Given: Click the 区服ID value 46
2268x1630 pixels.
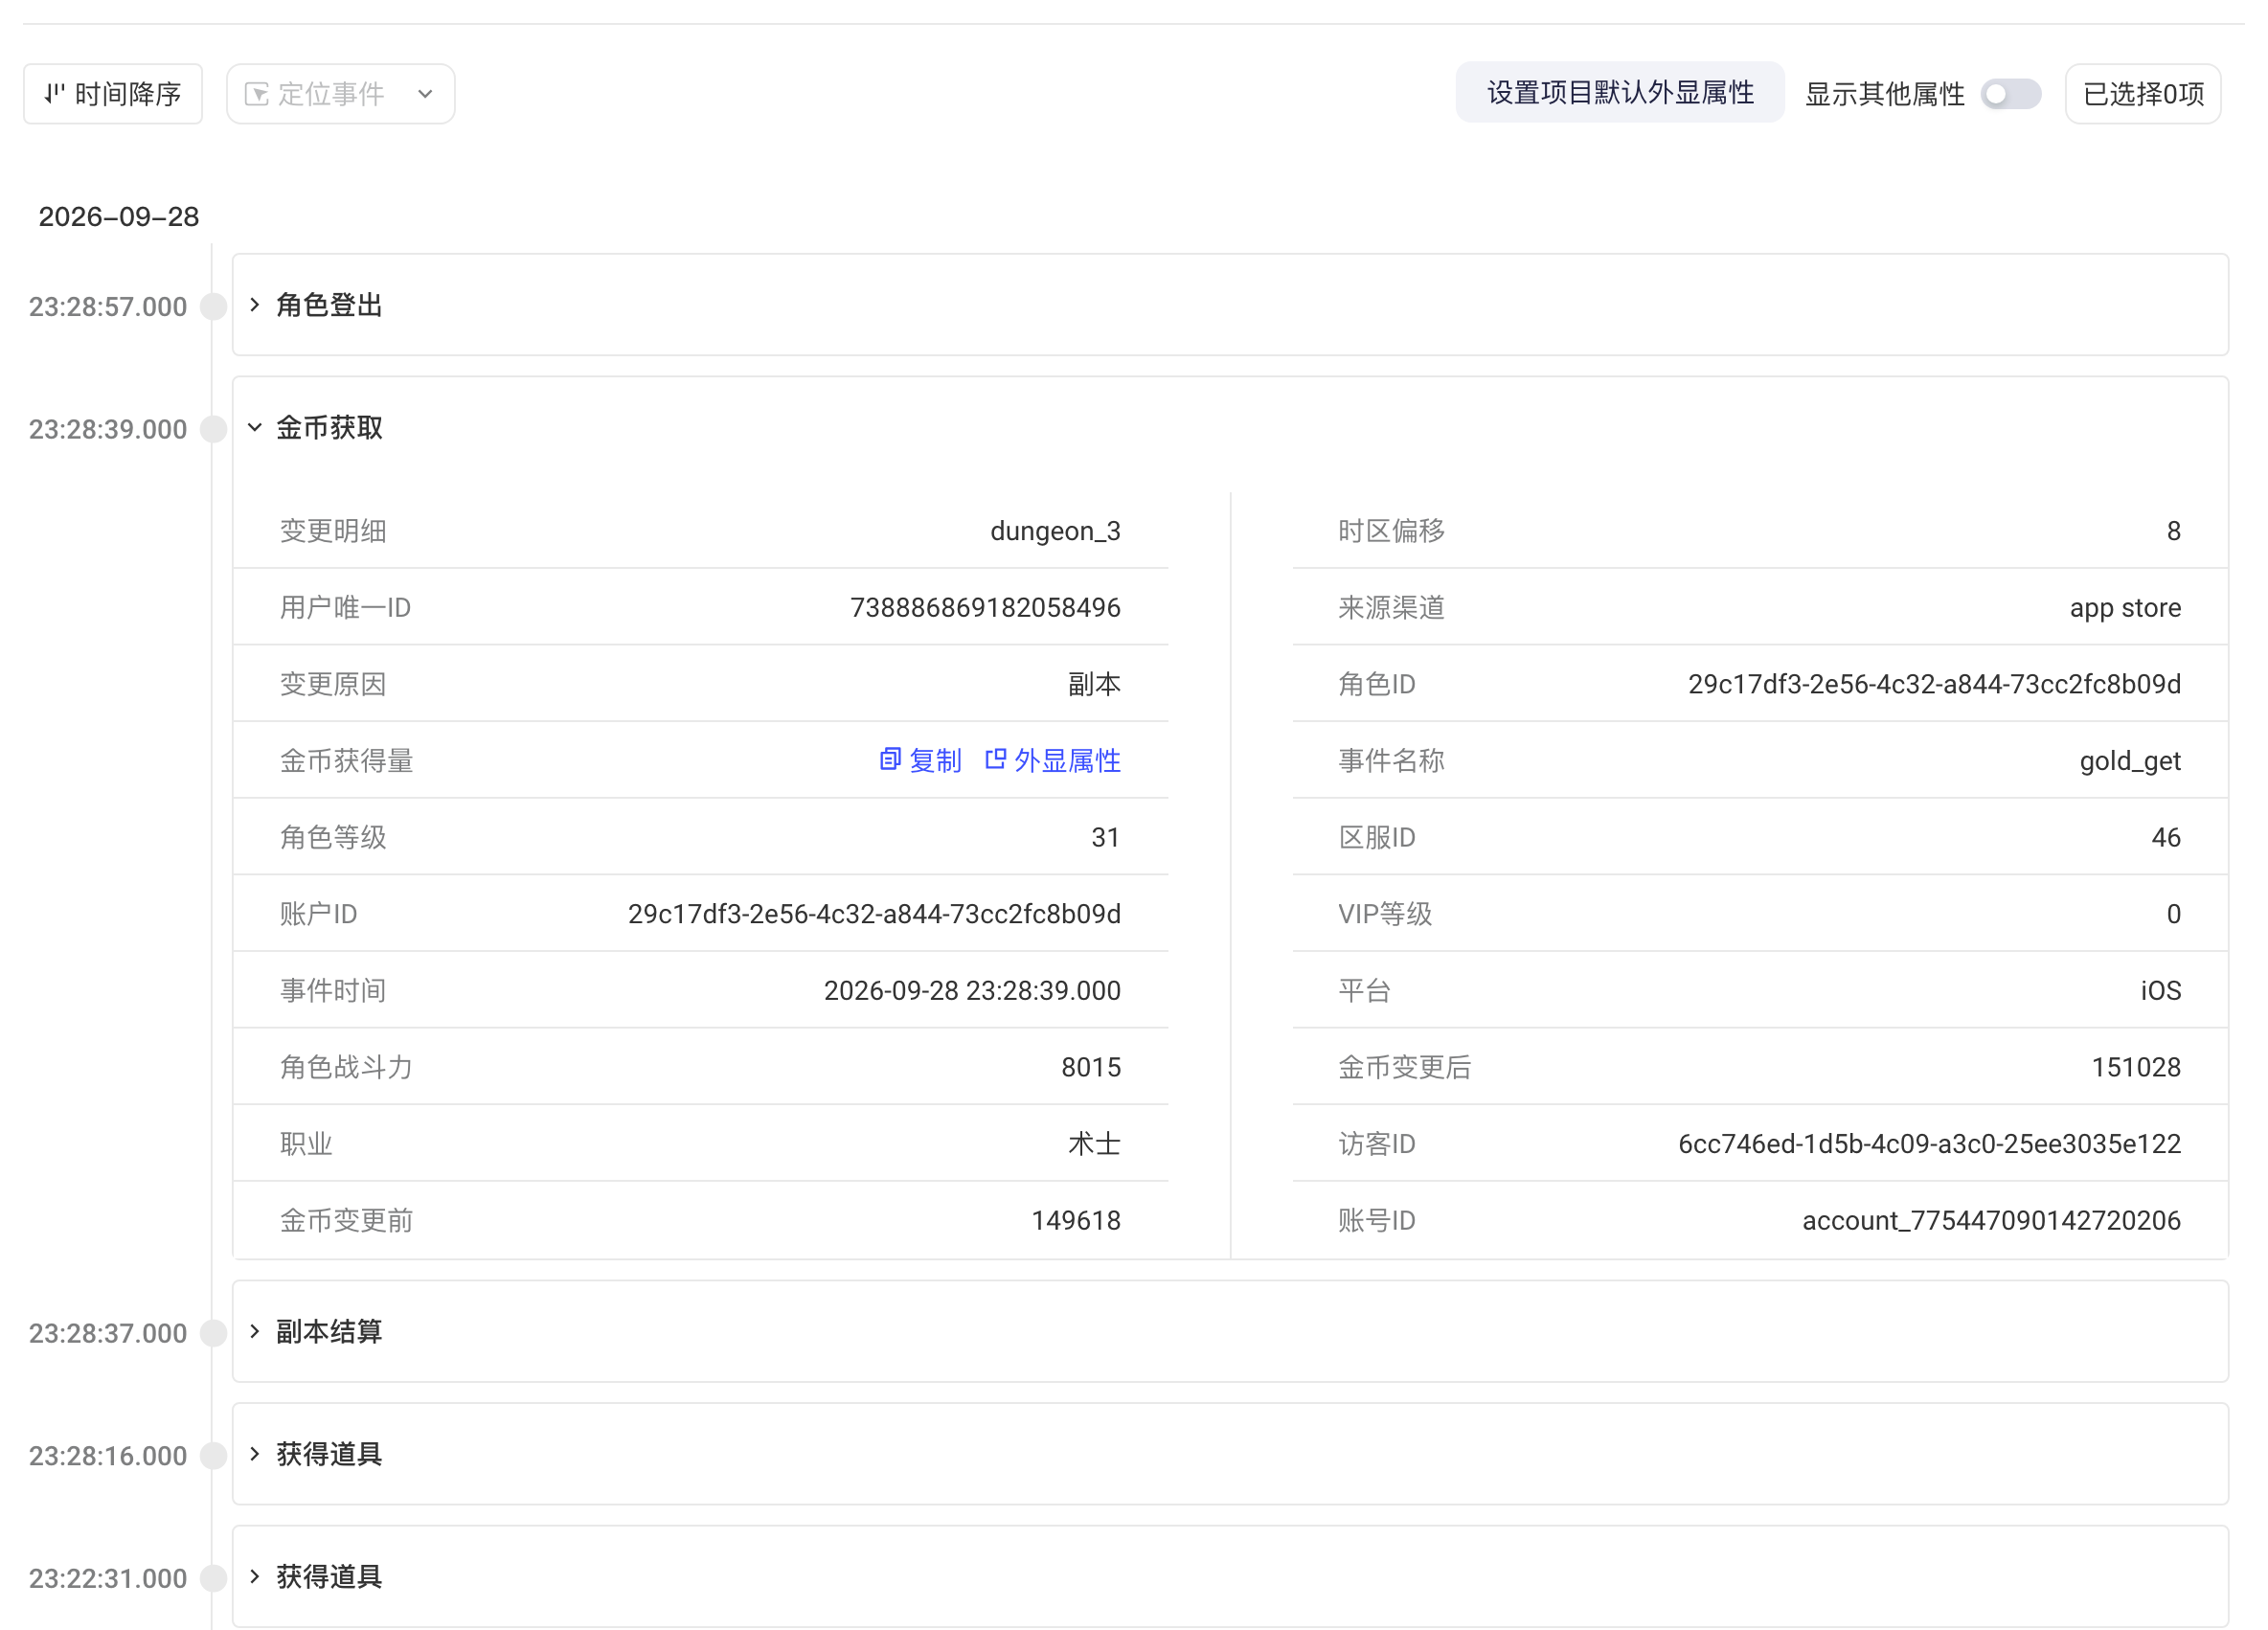Looking at the screenshot, I should click(2166, 838).
